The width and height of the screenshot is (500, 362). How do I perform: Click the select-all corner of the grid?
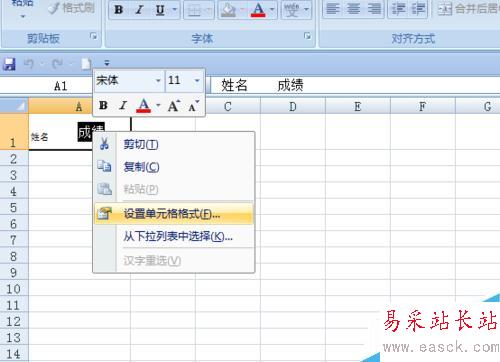coord(14,106)
